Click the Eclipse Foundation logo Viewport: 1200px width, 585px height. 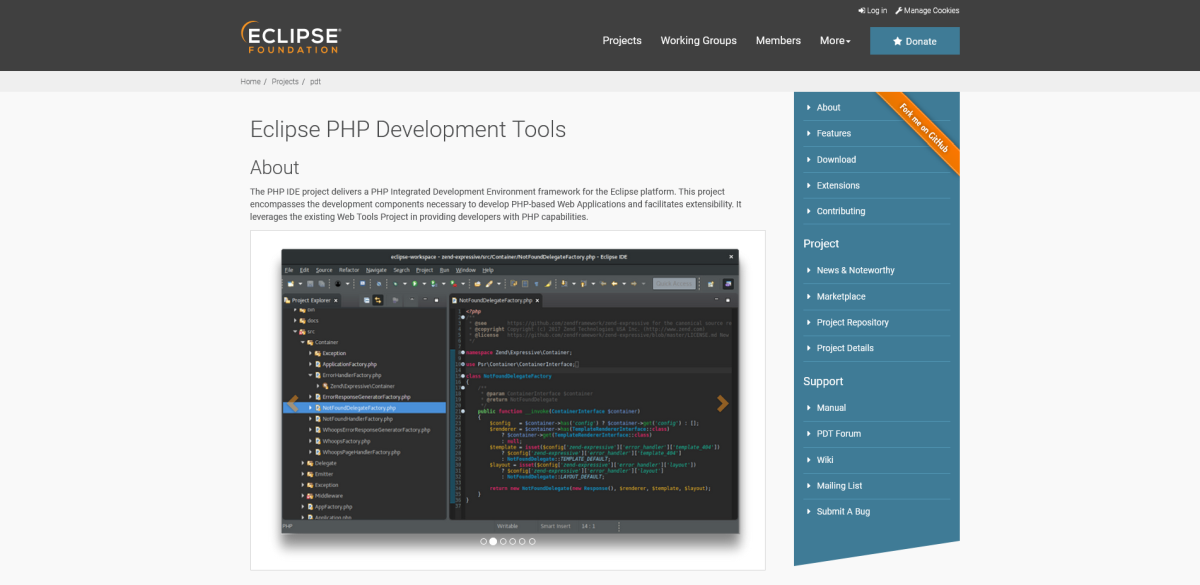click(289, 36)
